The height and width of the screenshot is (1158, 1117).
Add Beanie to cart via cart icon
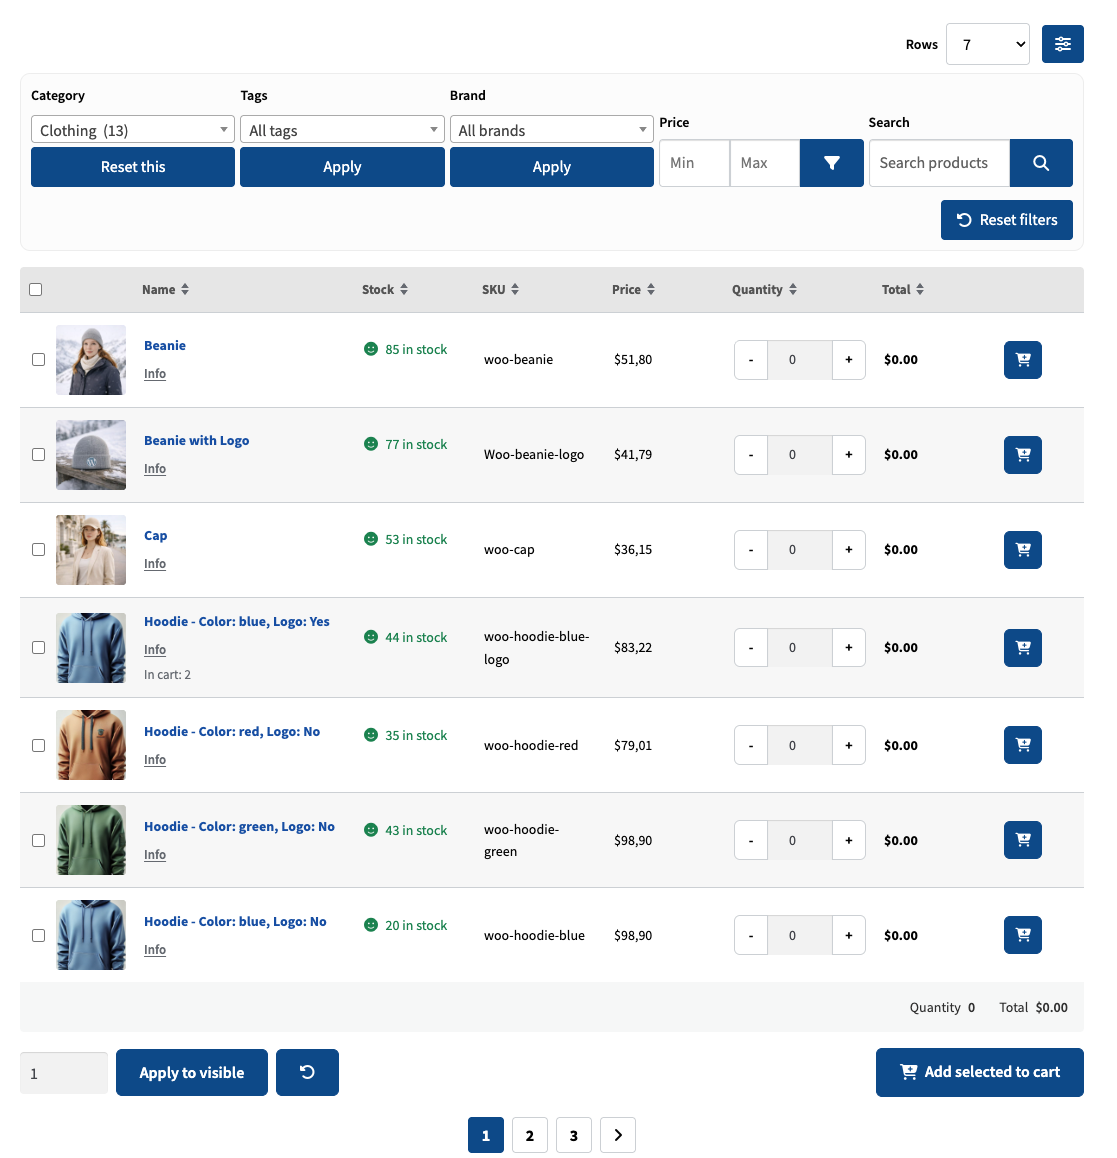[x=1022, y=360]
